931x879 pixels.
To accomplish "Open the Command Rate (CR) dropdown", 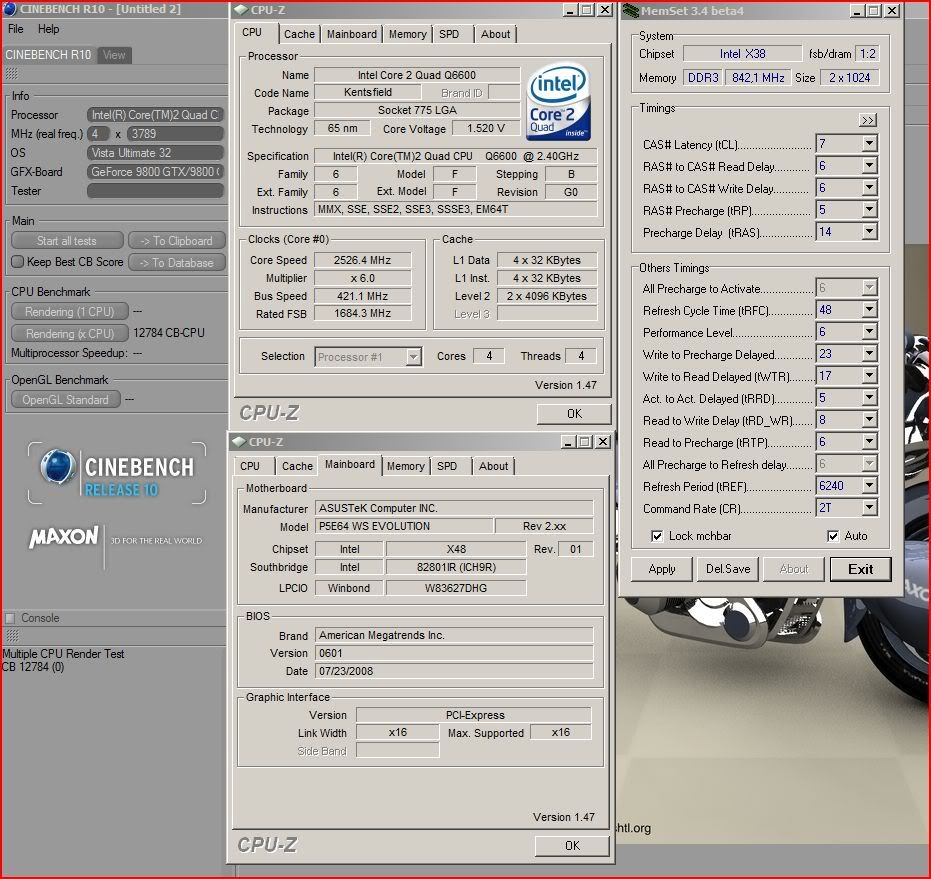I will click(x=869, y=508).
